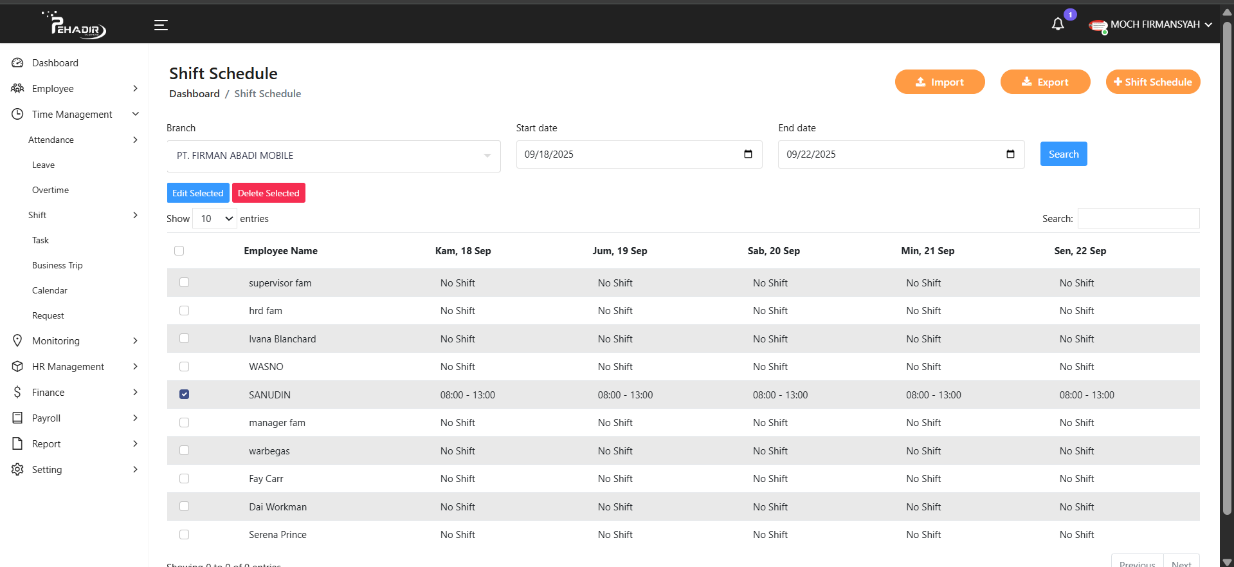Viewport: 1234px width, 567px height.
Task: Open Overtime in the sidebar
Action: 50,190
